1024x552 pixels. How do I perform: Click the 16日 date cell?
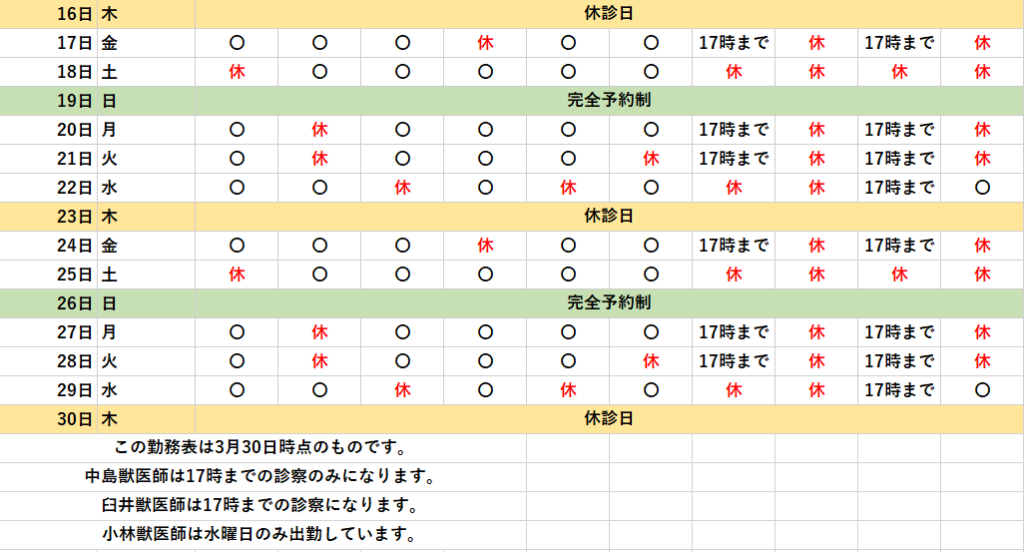[77, 14]
